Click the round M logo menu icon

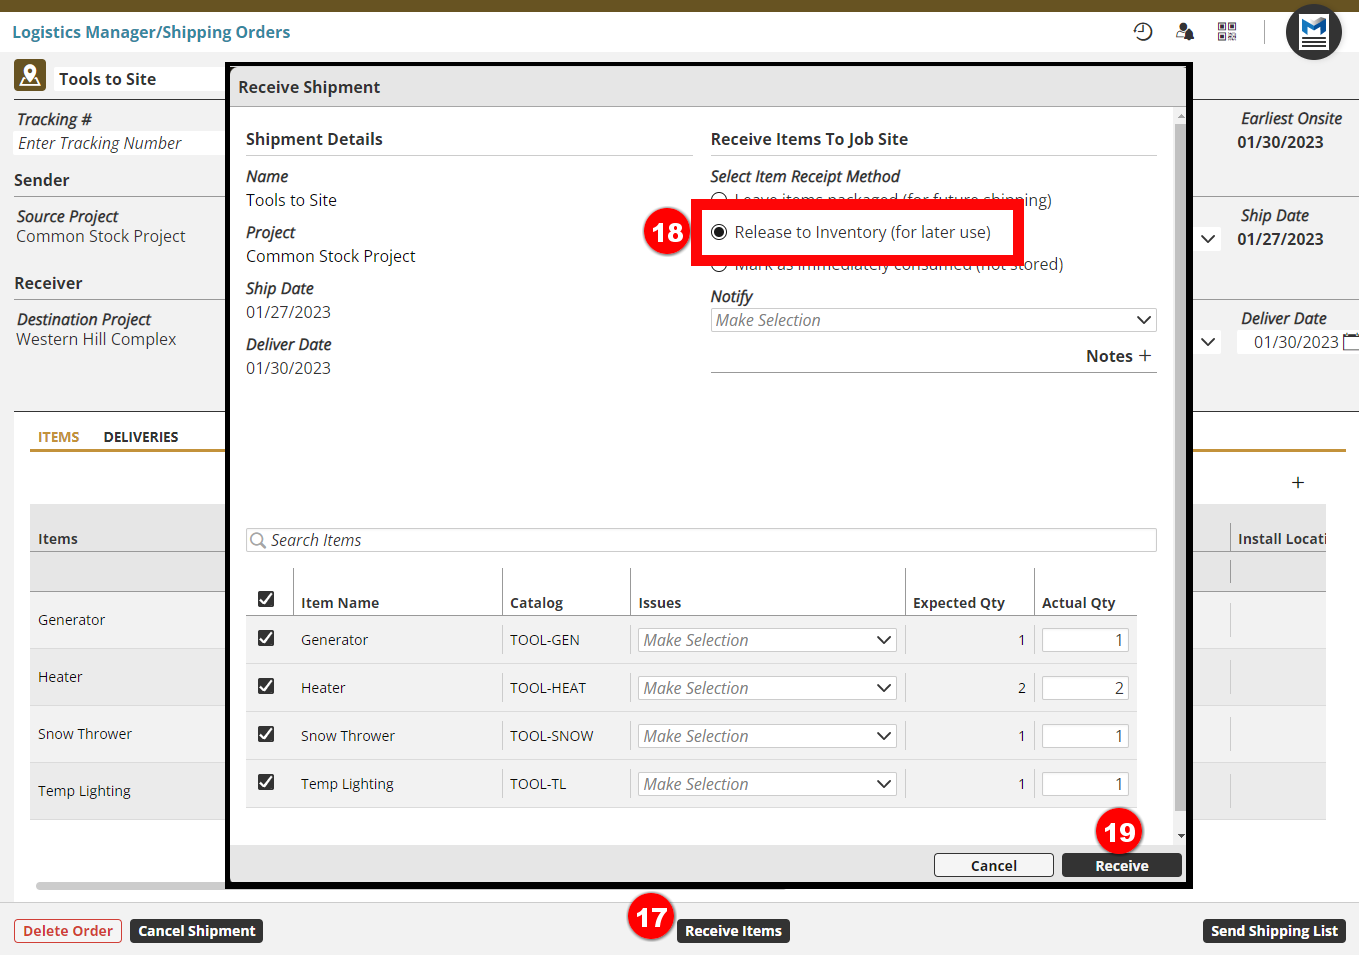click(1313, 32)
